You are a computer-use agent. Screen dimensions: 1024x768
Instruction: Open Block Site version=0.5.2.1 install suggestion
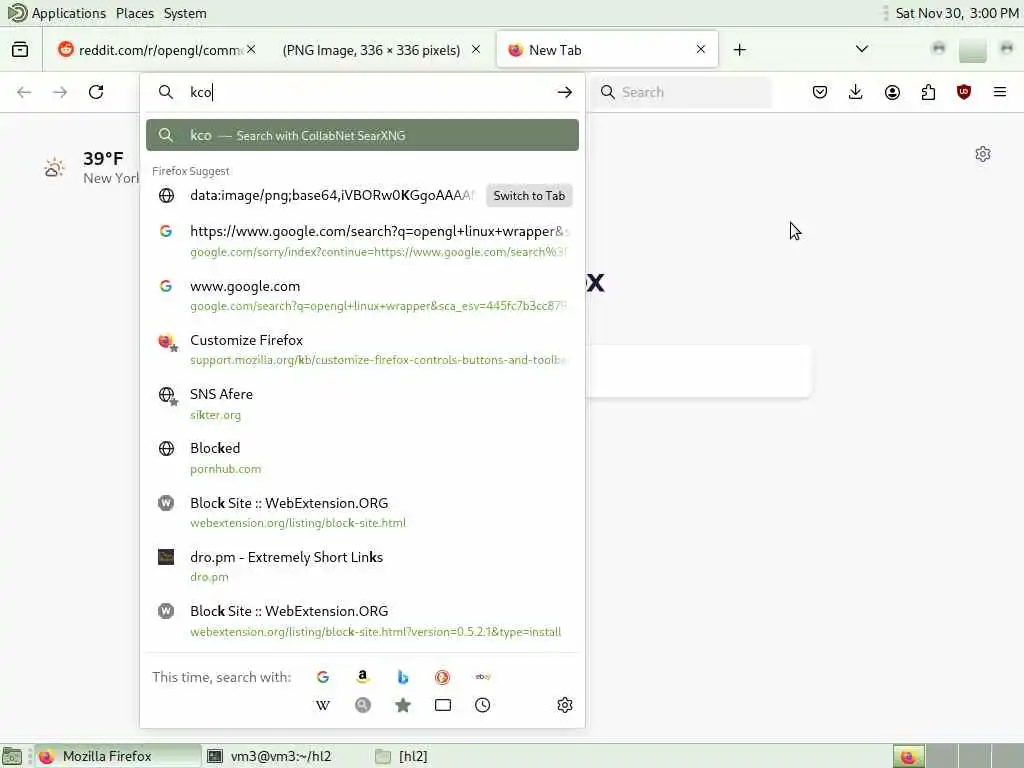(x=362, y=620)
